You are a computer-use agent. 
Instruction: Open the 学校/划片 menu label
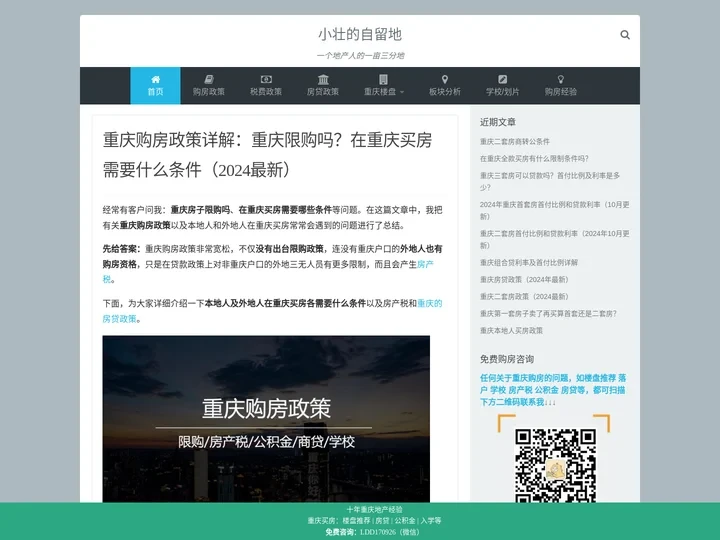pos(502,91)
